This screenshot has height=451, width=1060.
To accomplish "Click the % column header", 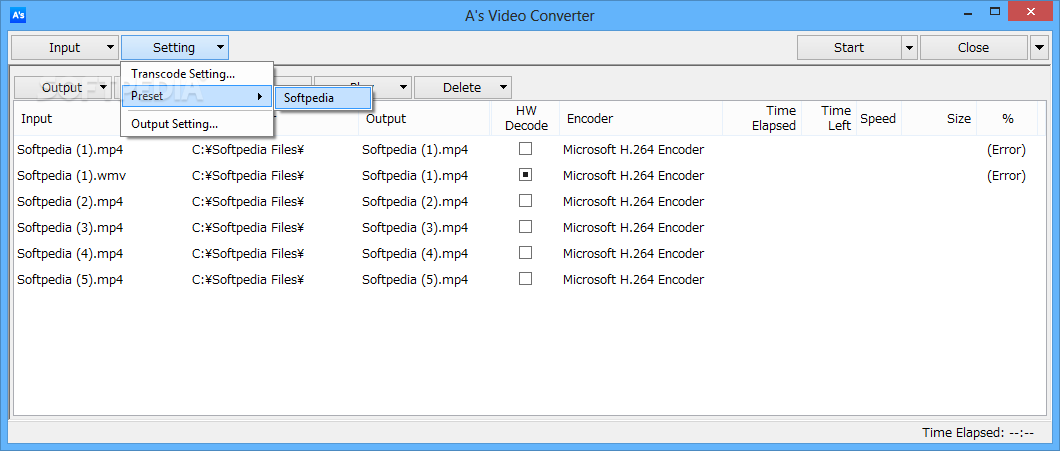I will 1007,119.
